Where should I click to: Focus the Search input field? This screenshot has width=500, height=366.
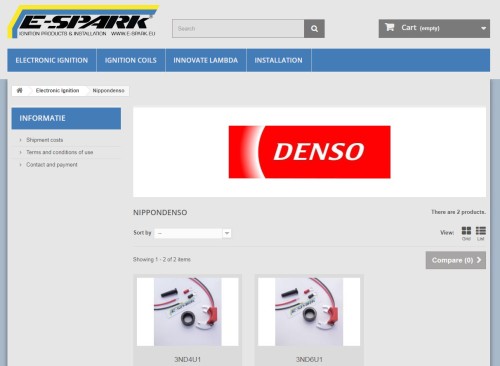click(x=238, y=29)
